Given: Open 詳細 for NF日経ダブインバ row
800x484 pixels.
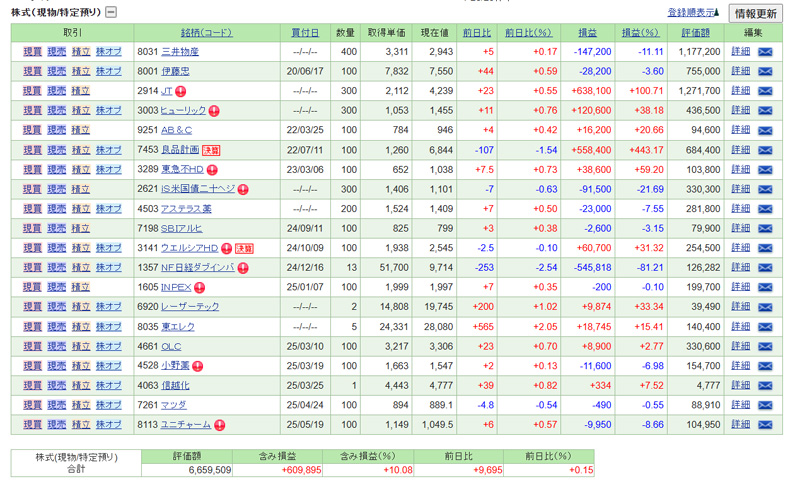Looking at the screenshot, I should click(740, 268).
